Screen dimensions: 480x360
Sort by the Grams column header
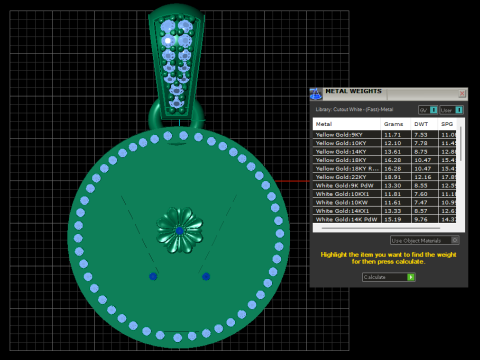396,124
